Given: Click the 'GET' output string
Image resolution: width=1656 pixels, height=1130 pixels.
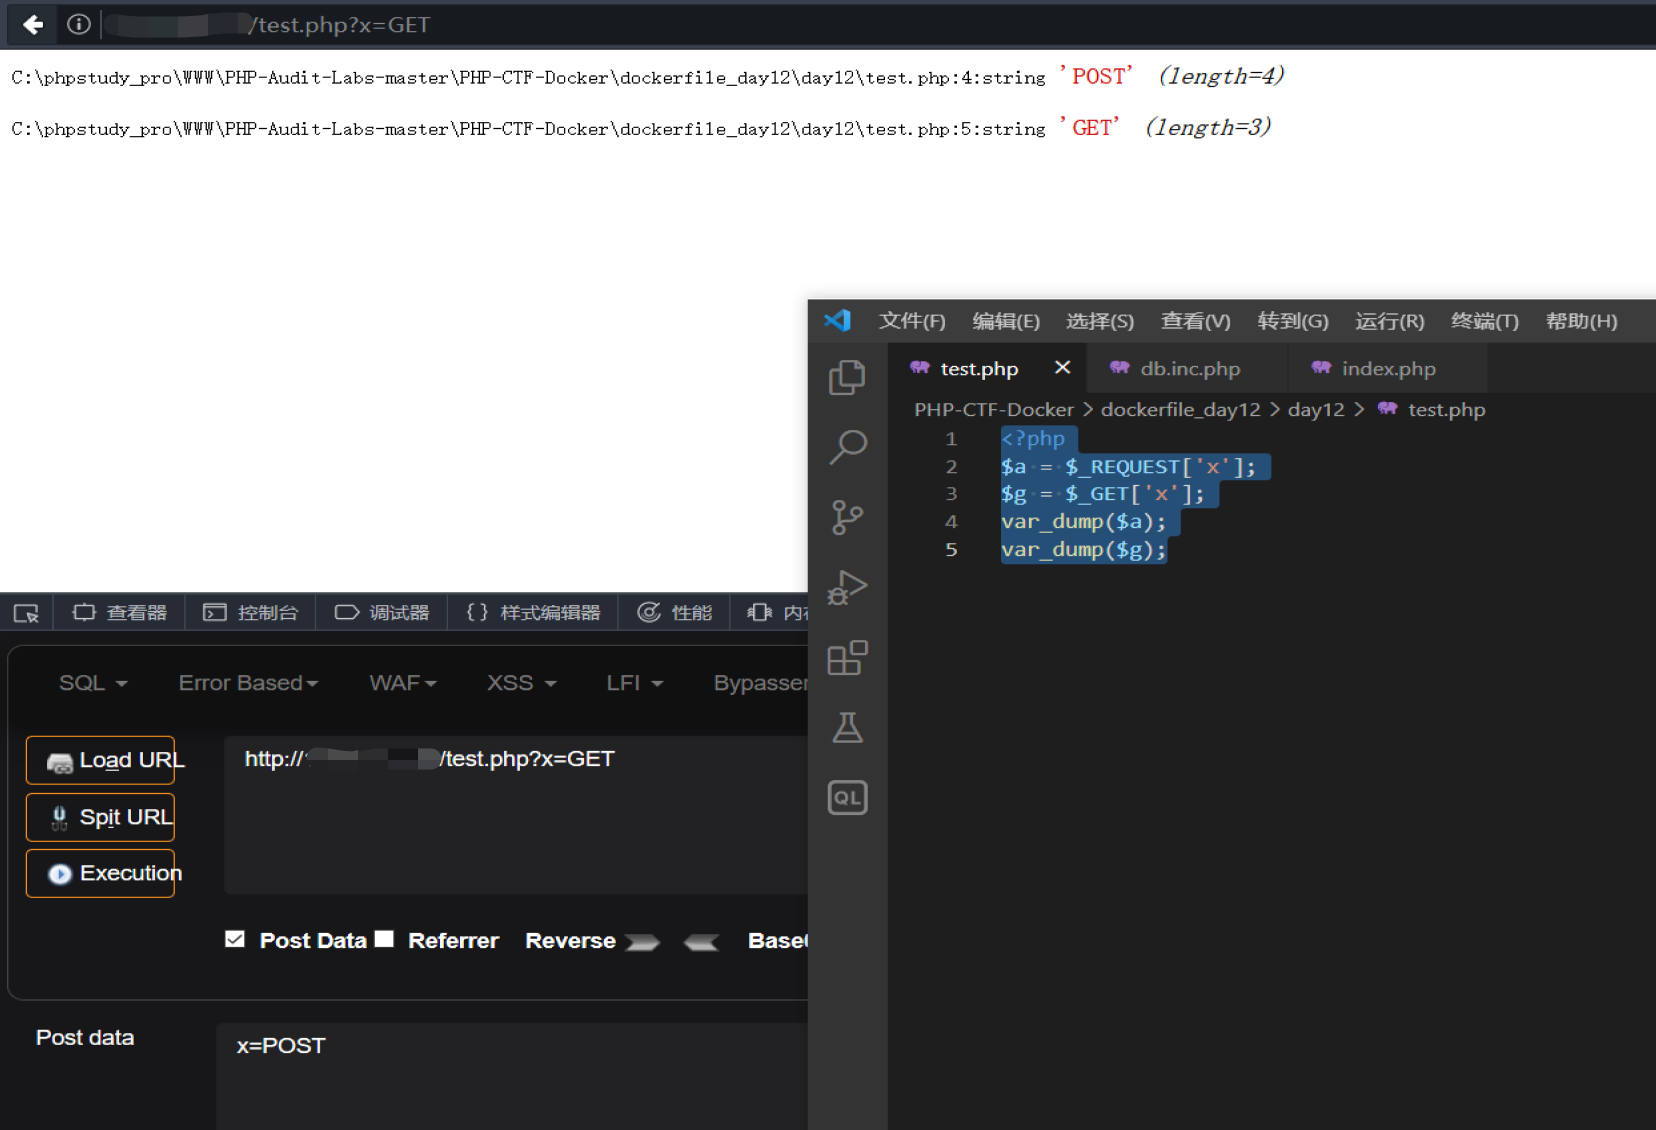Looking at the screenshot, I should tap(1090, 127).
